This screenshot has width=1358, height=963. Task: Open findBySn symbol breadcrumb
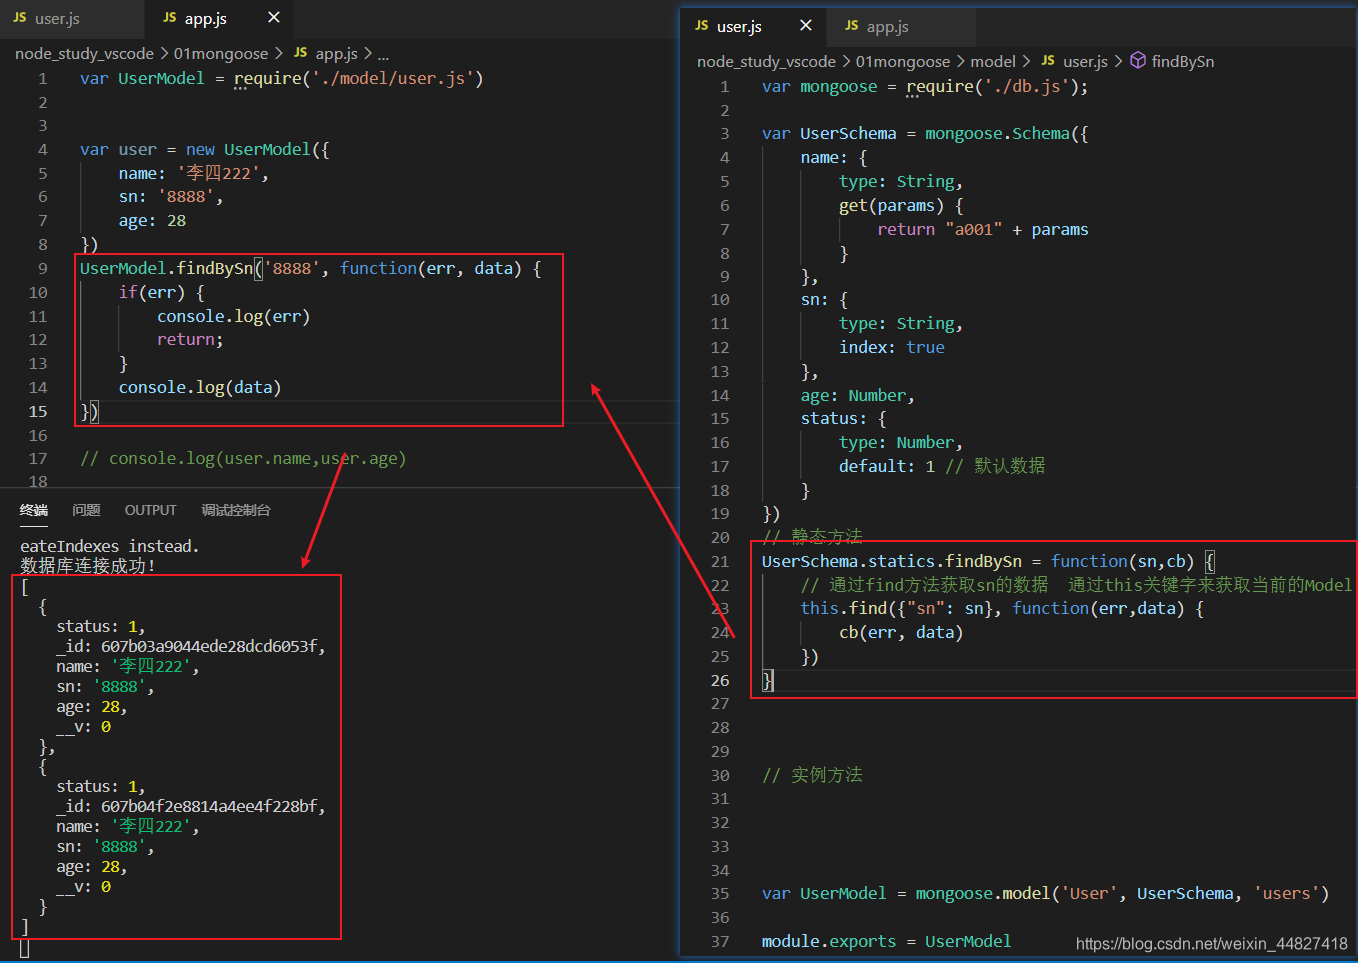point(1183,61)
